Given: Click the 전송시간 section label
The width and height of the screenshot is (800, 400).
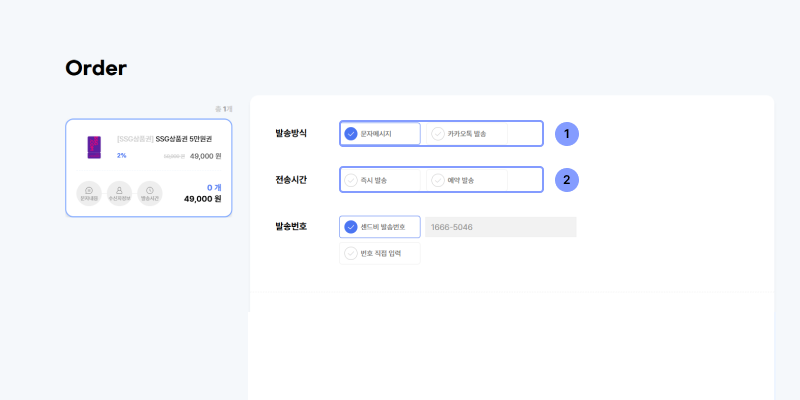Looking at the screenshot, I should 291,180.
